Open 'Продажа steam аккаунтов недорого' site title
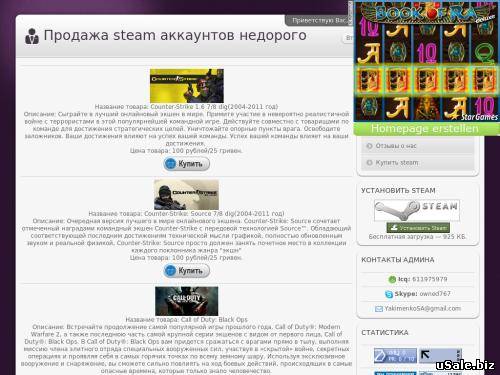Viewport: 500px width, 375px height. pyautogui.click(x=175, y=35)
